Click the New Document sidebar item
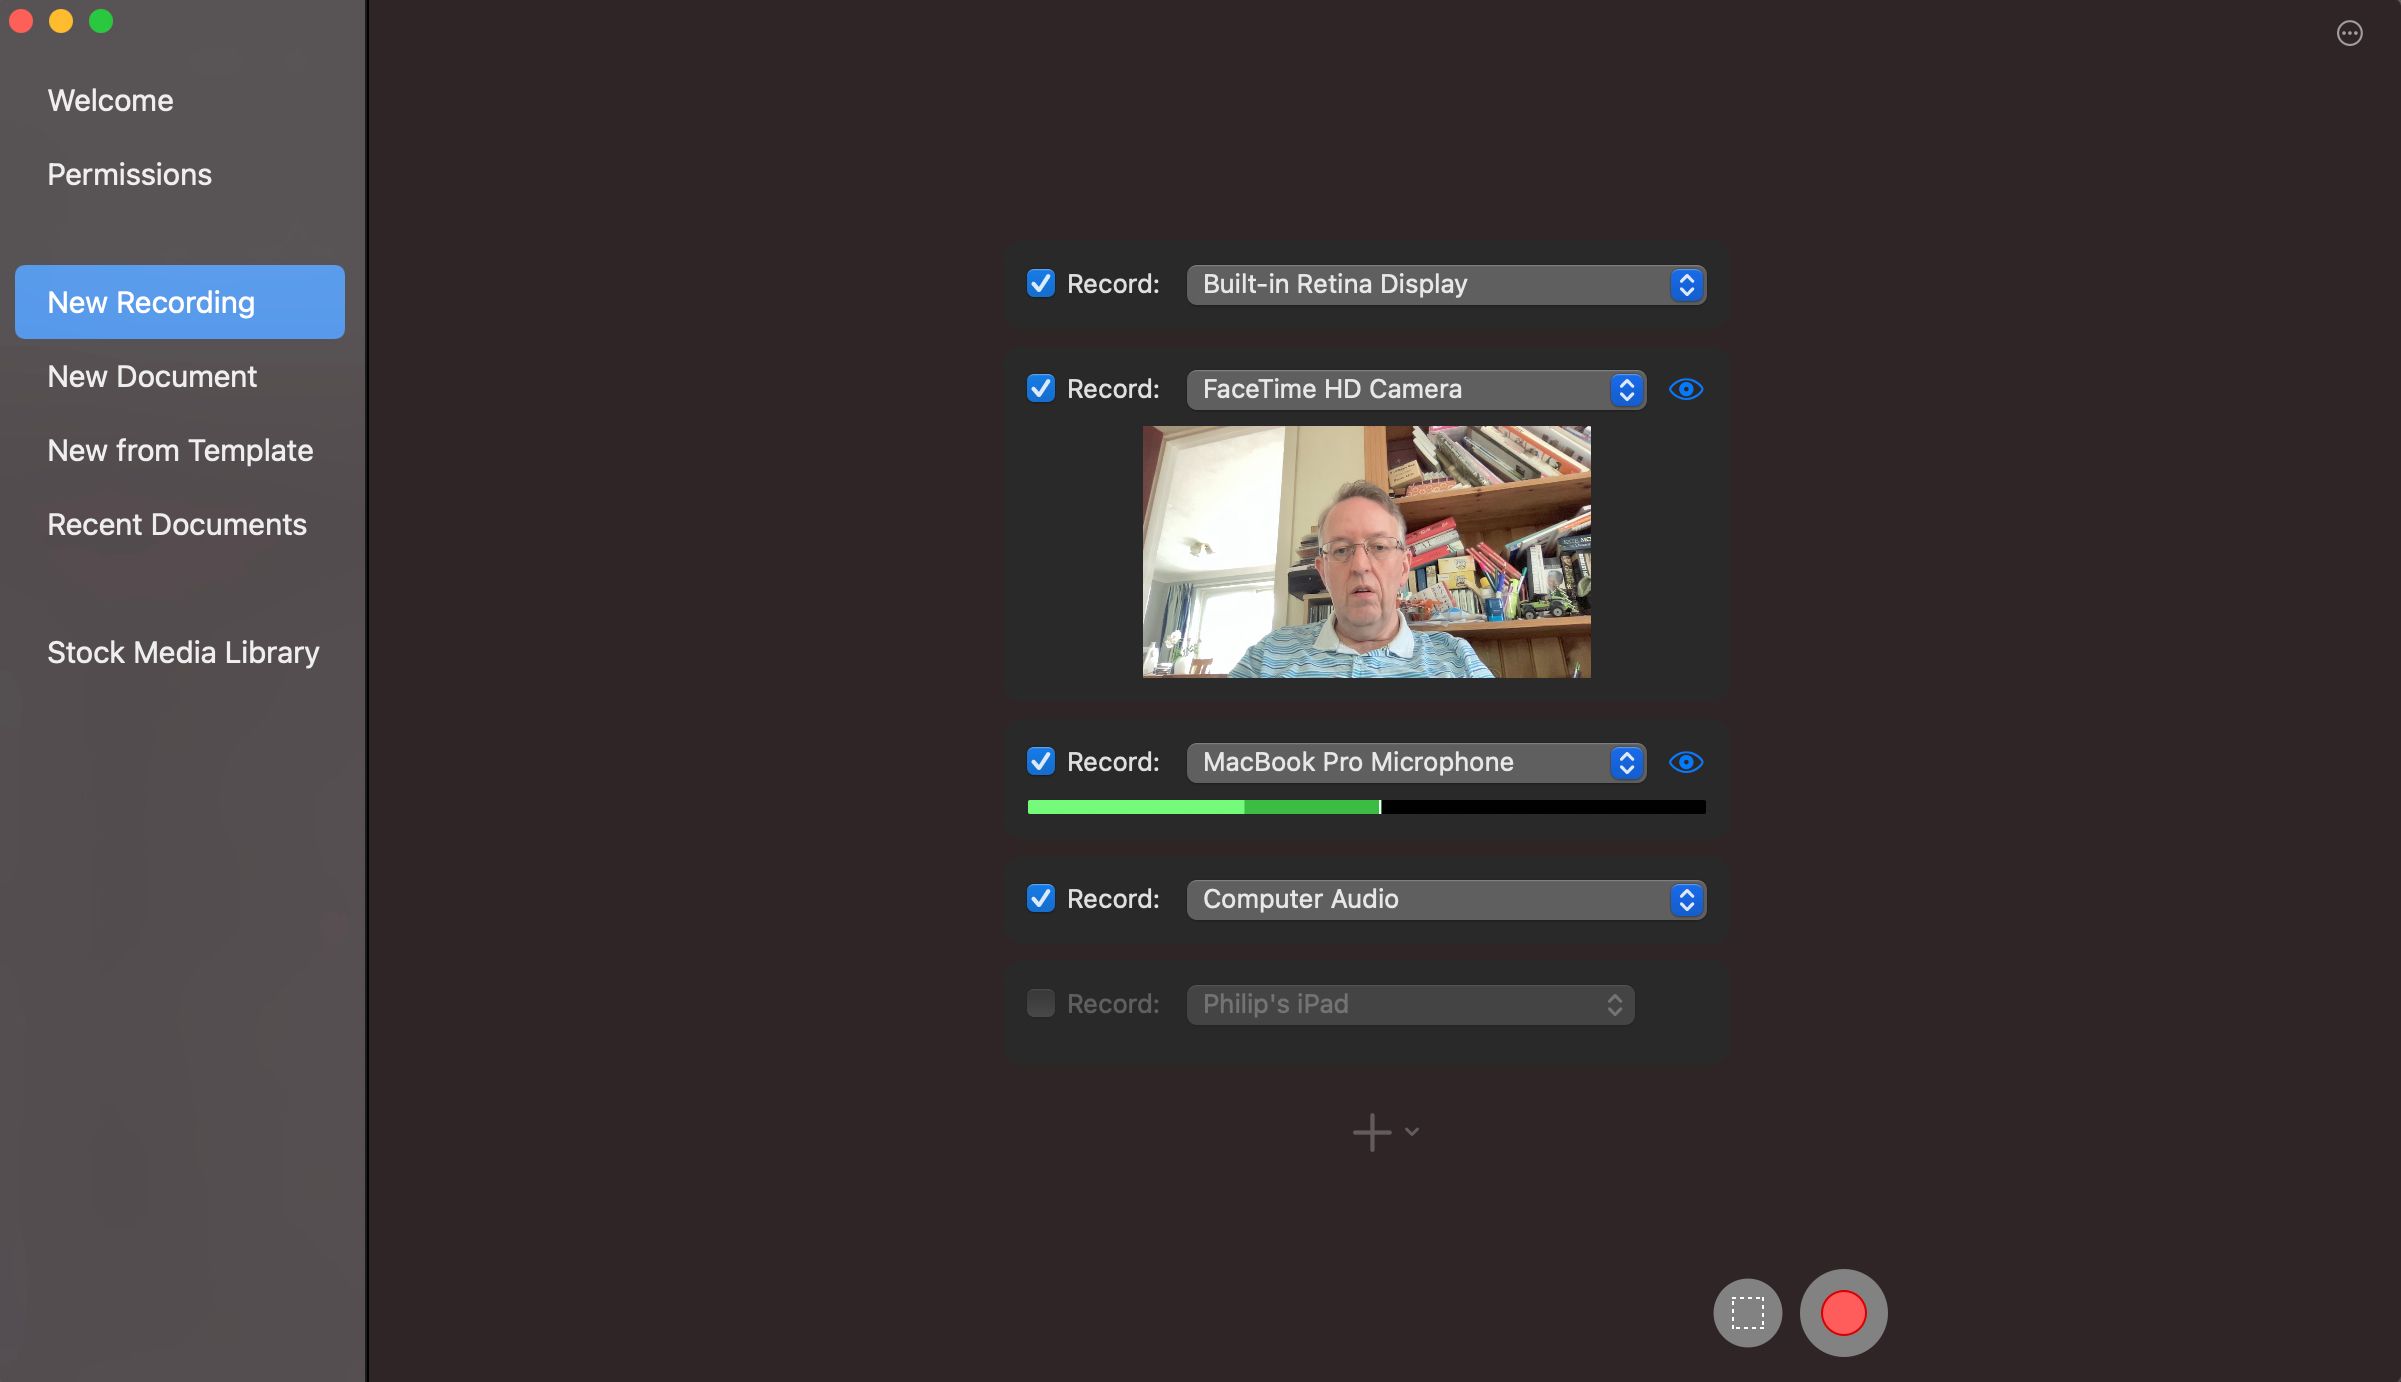 [152, 376]
